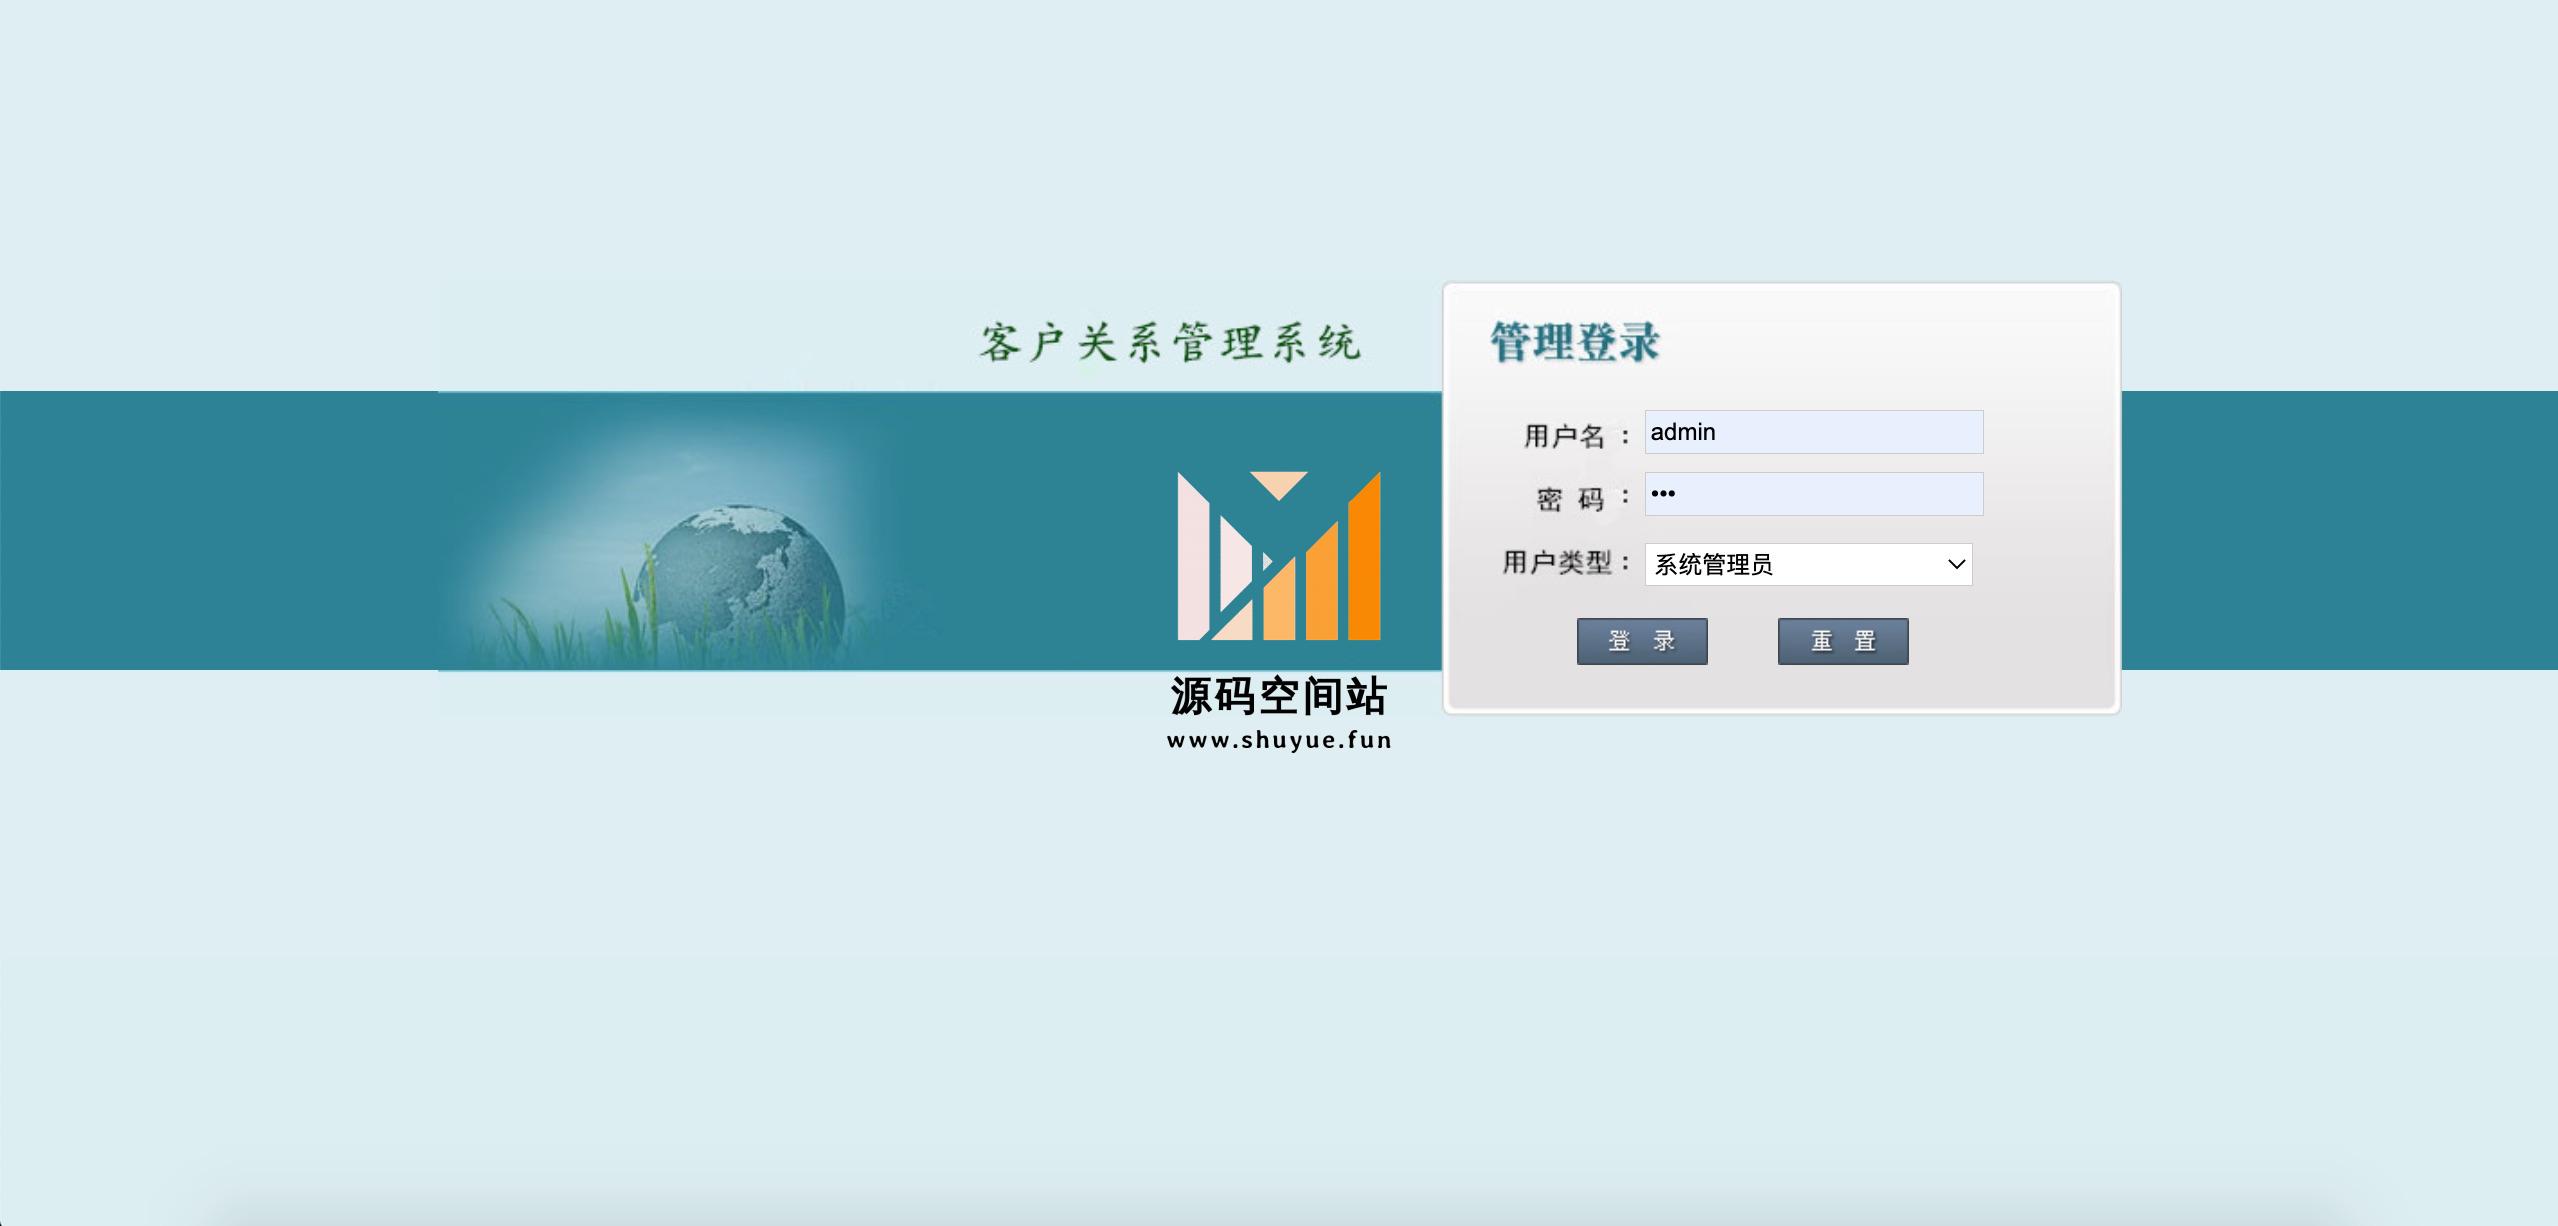The width and height of the screenshot is (2558, 1226).
Task: Focus the password input field
Action: point(1814,494)
